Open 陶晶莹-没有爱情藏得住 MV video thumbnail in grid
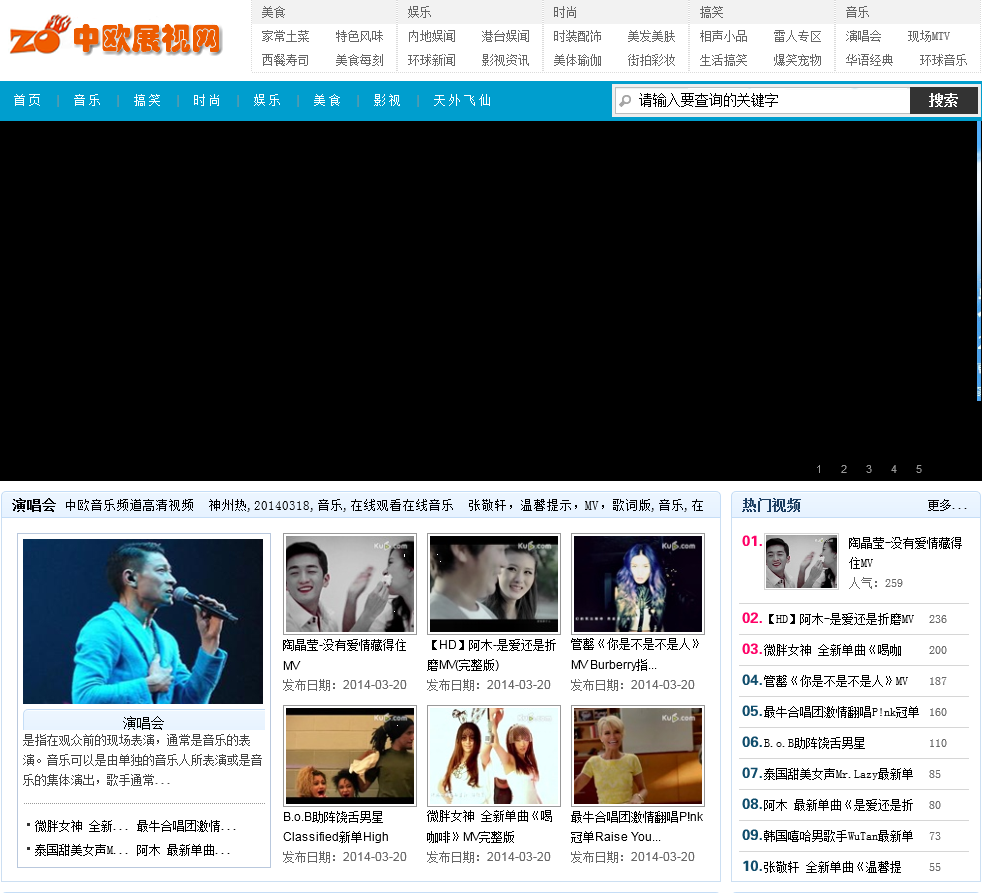The height and width of the screenshot is (893, 982). (349, 584)
